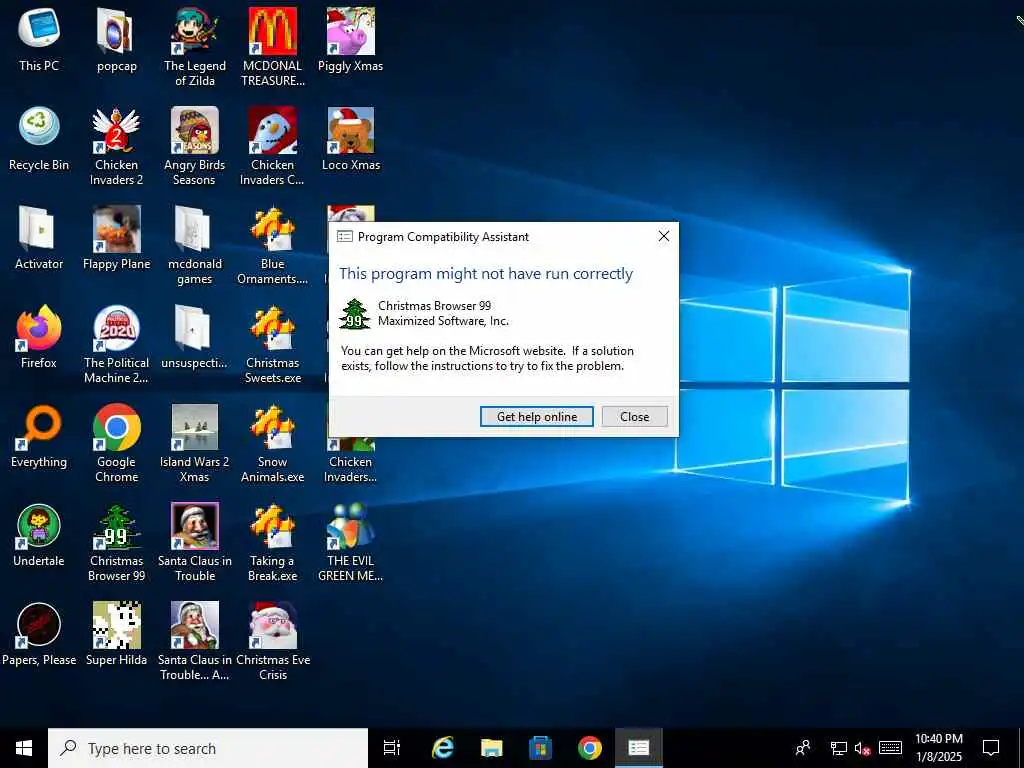Select the Santa Claus in Trouble icon
Image resolution: width=1024 pixels, height=768 pixels.
pos(194,526)
